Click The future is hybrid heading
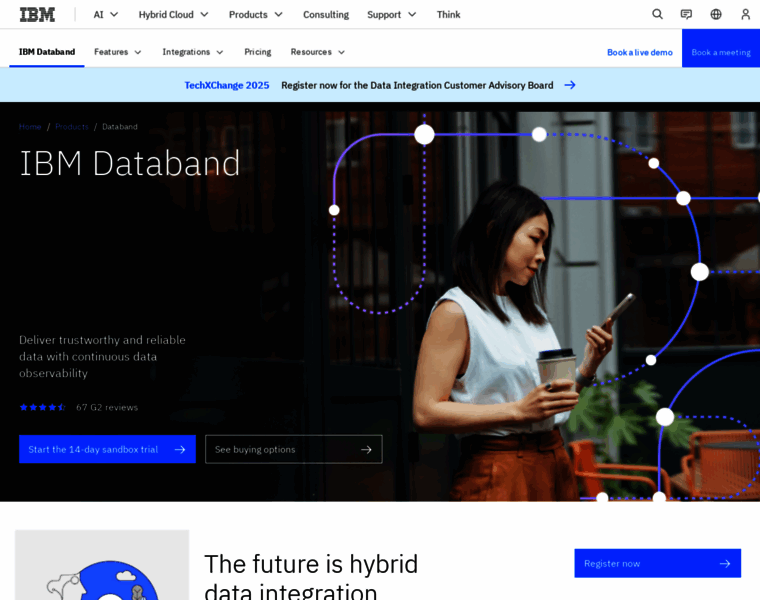The width and height of the screenshot is (760, 600). click(311, 578)
